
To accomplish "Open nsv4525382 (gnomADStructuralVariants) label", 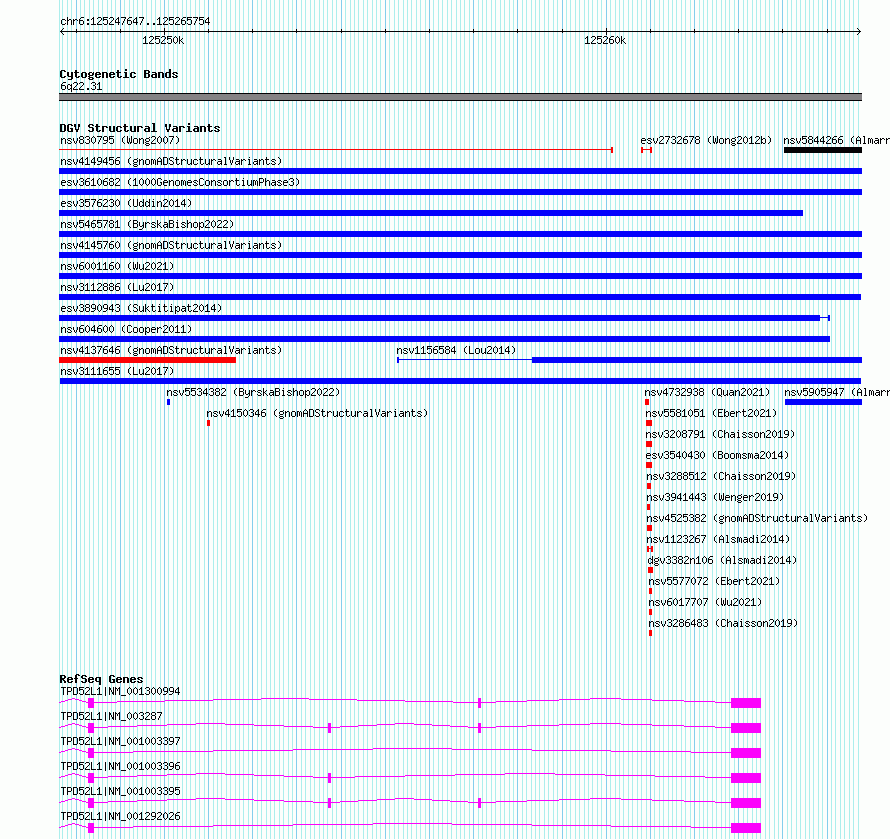I will pyautogui.click(x=757, y=518).
